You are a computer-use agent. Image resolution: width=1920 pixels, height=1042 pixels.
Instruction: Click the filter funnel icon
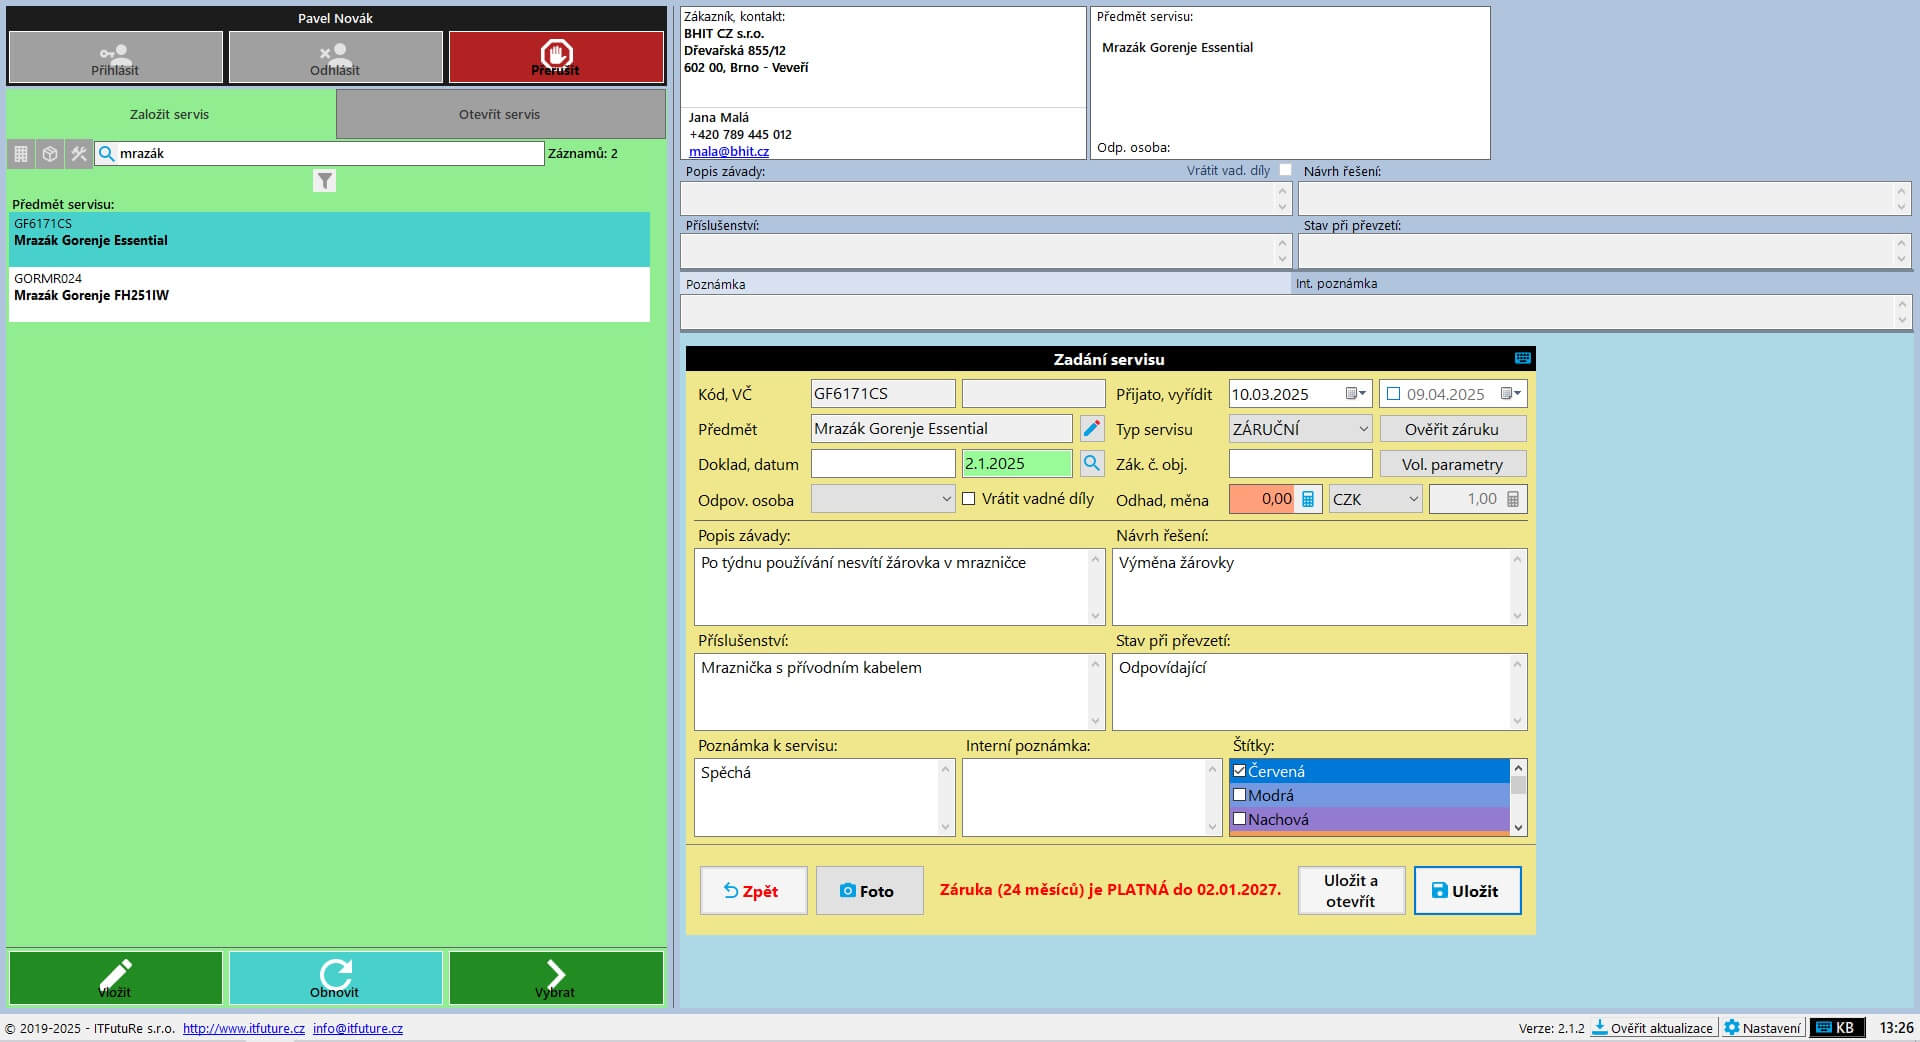324,180
